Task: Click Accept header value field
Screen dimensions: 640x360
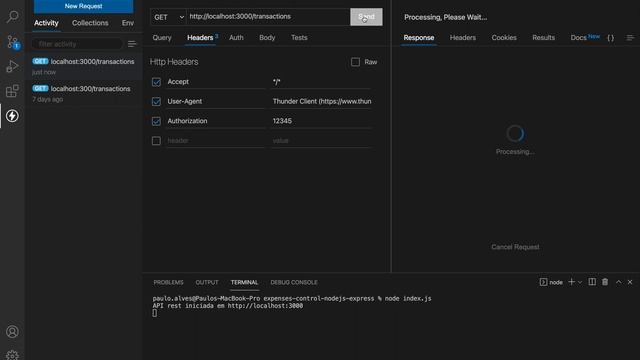Action: 321,82
